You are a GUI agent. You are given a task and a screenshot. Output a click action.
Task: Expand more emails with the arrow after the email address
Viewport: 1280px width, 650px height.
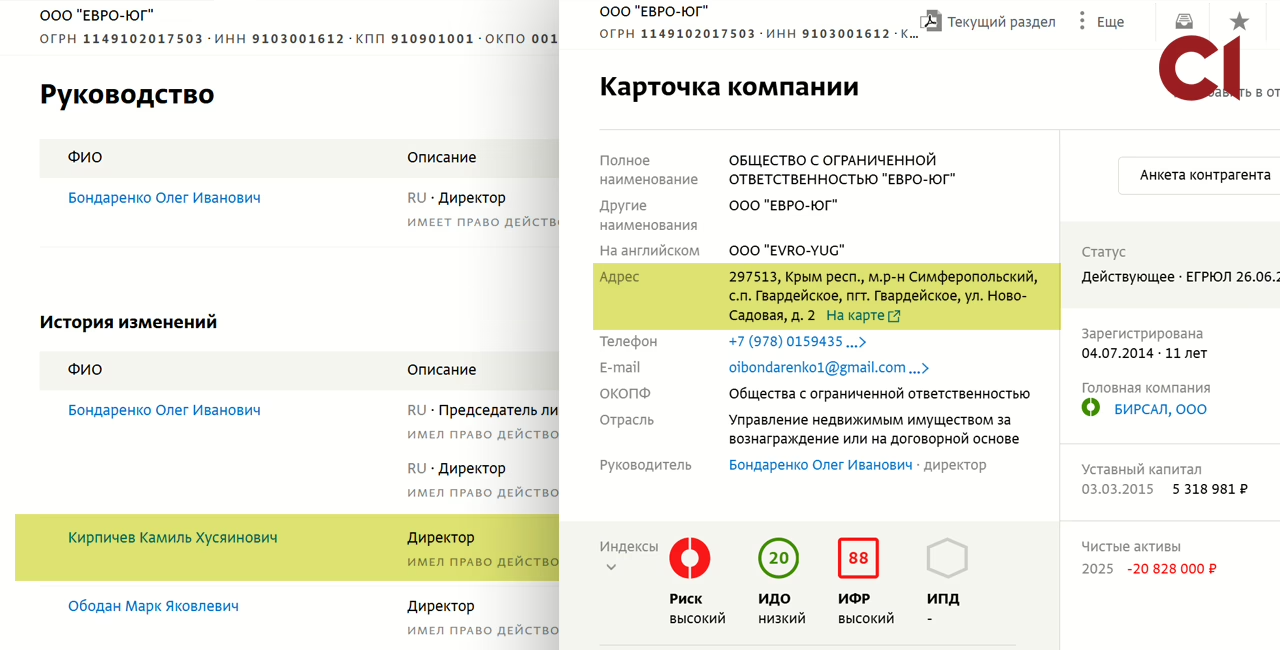click(x=919, y=368)
